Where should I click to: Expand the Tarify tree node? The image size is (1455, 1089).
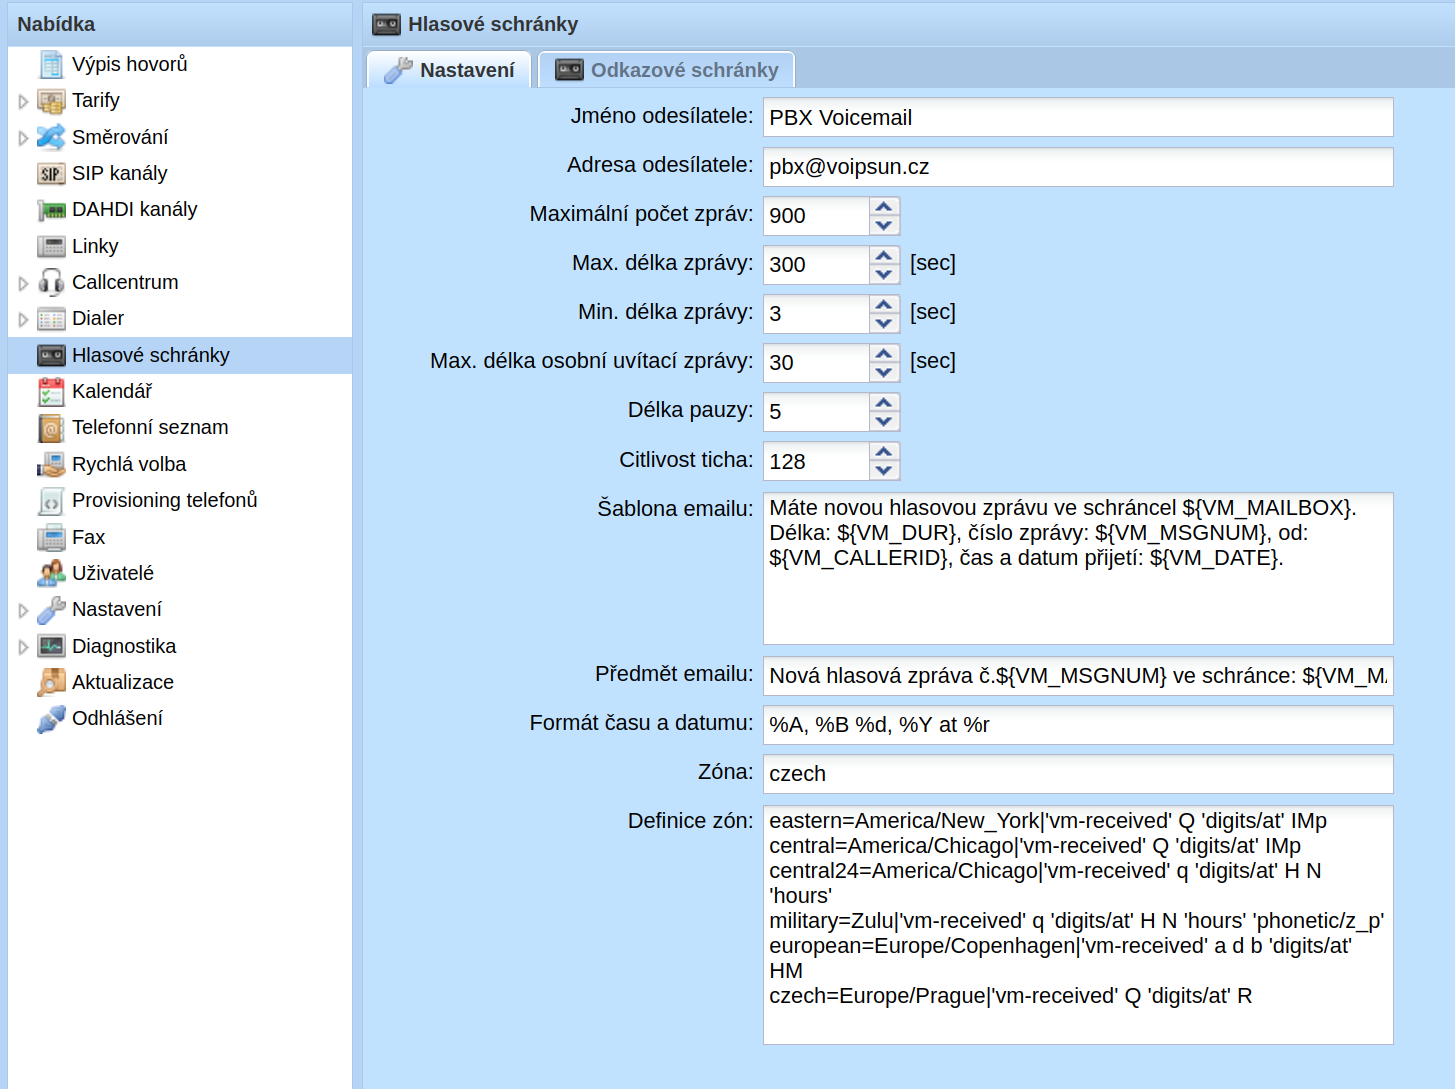[x=23, y=101]
